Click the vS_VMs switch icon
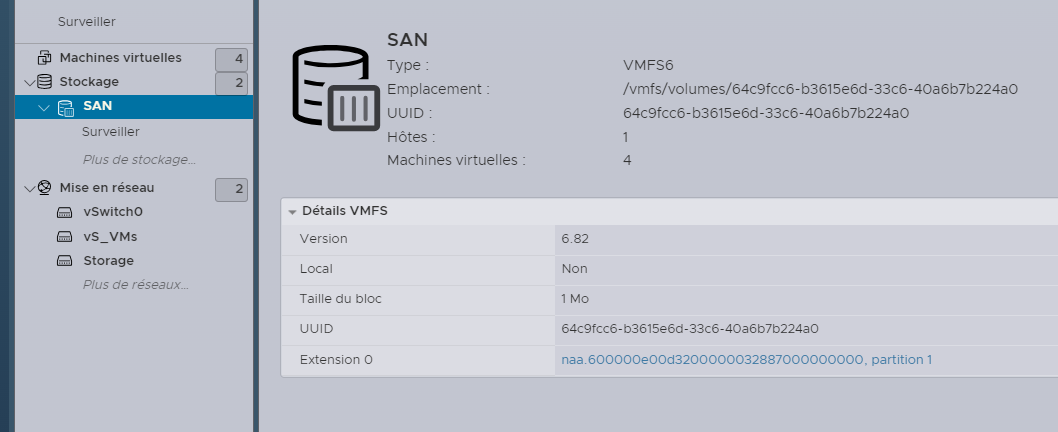This screenshot has height=432, width=1058. pyautogui.click(x=65, y=237)
